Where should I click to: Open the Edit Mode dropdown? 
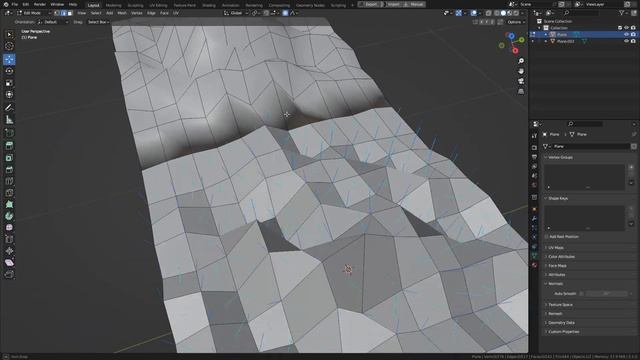(x=34, y=13)
